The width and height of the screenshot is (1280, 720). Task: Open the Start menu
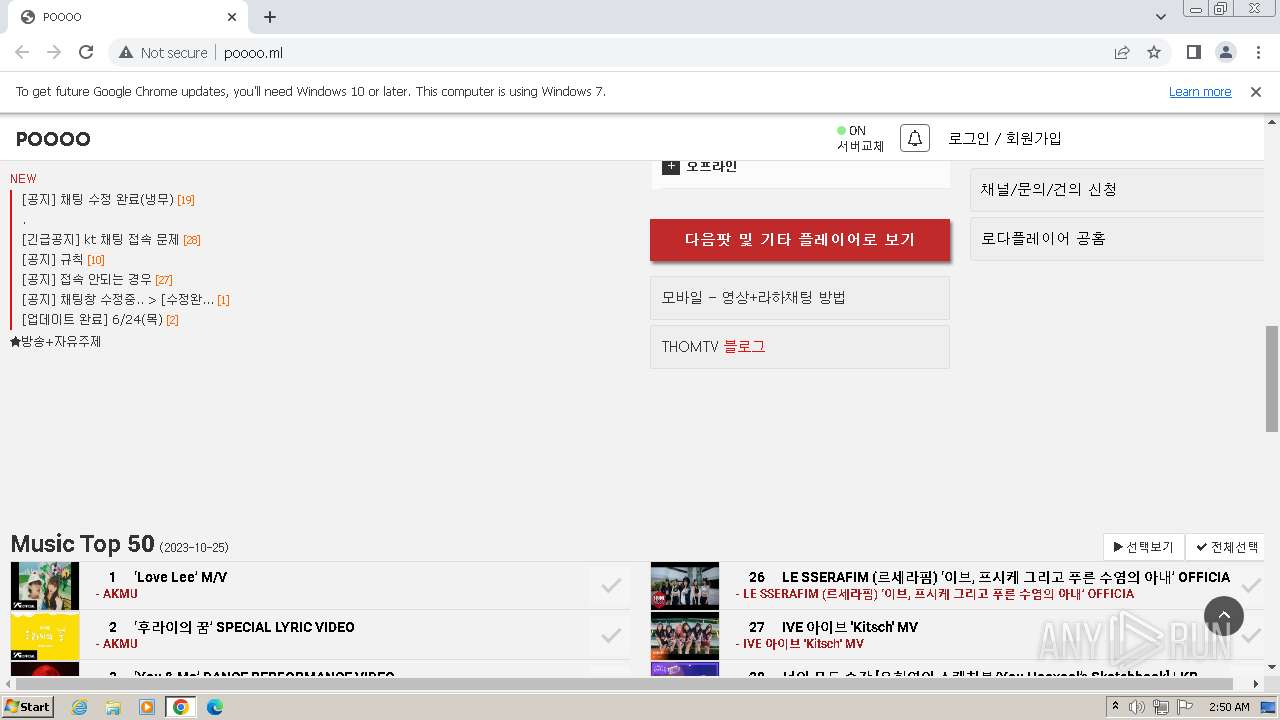[27, 707]
